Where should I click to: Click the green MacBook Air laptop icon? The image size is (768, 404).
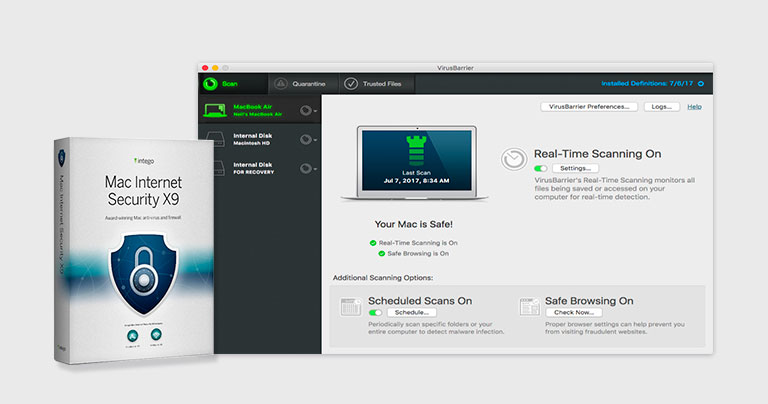point(215,110)
